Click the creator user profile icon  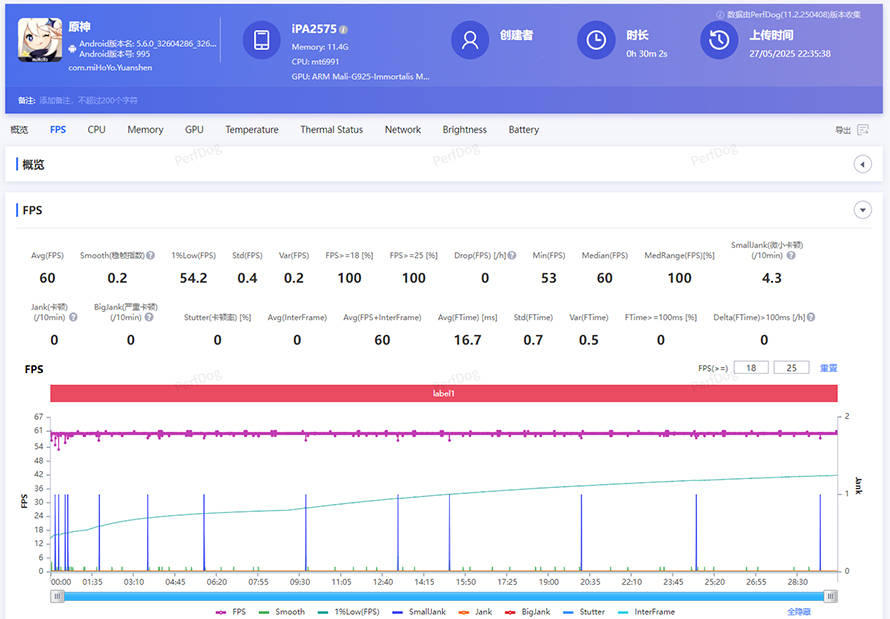point(469,40)
